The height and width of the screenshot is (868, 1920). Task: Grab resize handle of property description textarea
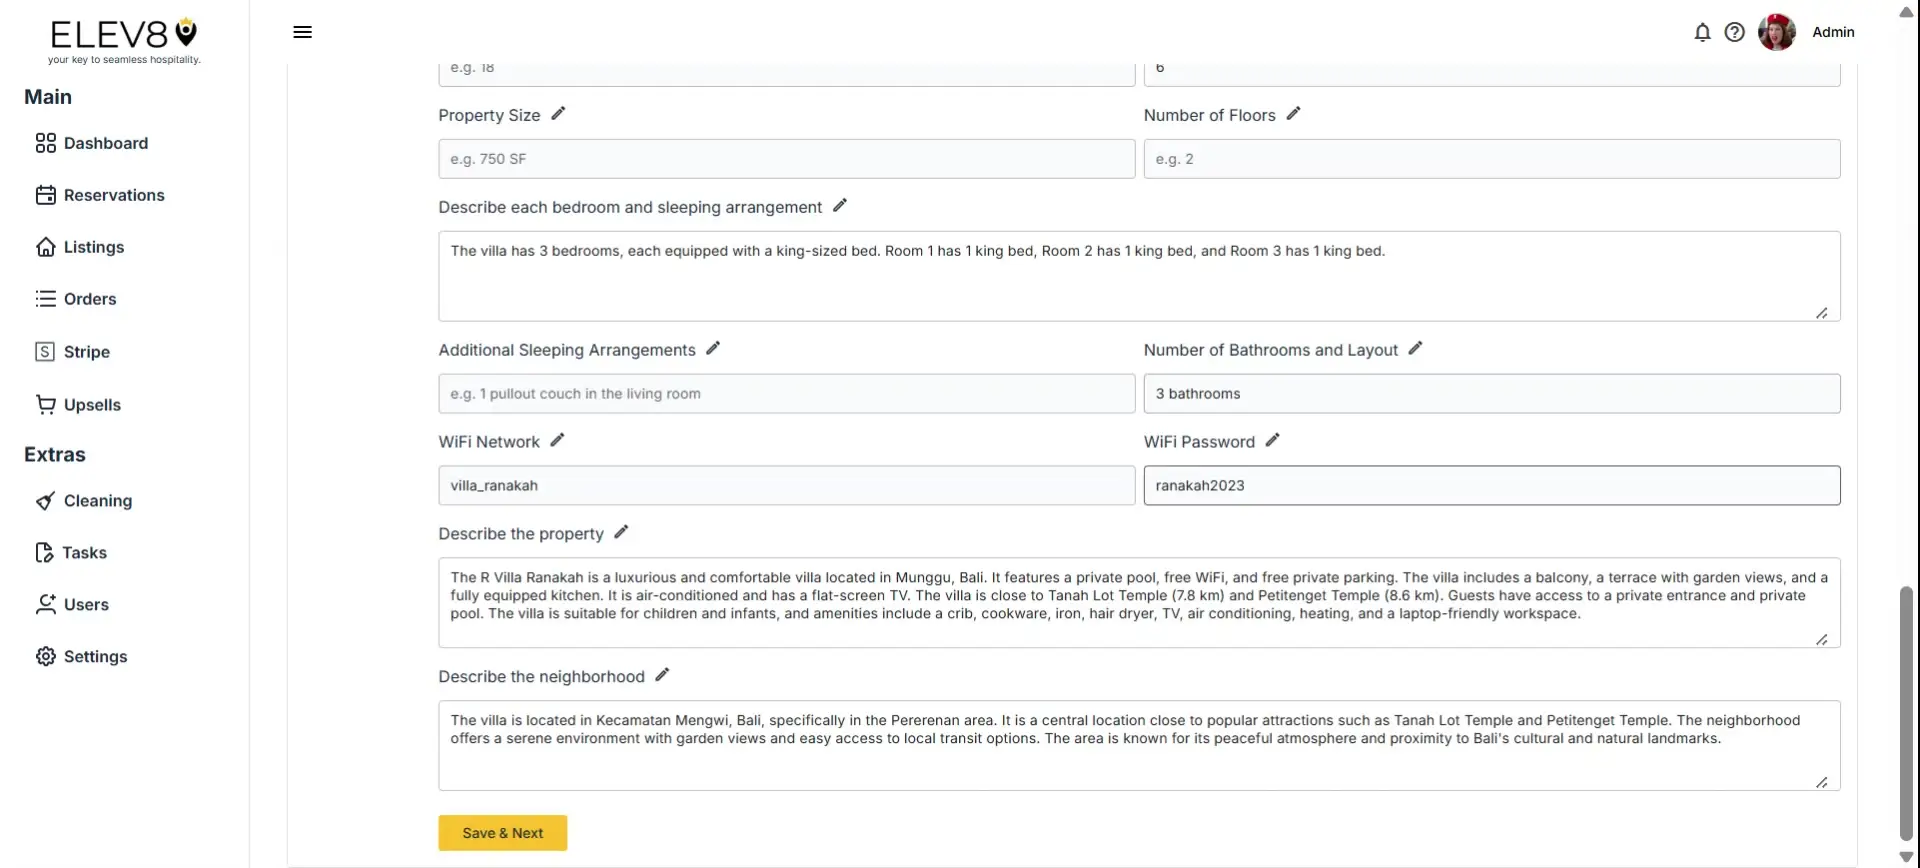point(1822,640)
